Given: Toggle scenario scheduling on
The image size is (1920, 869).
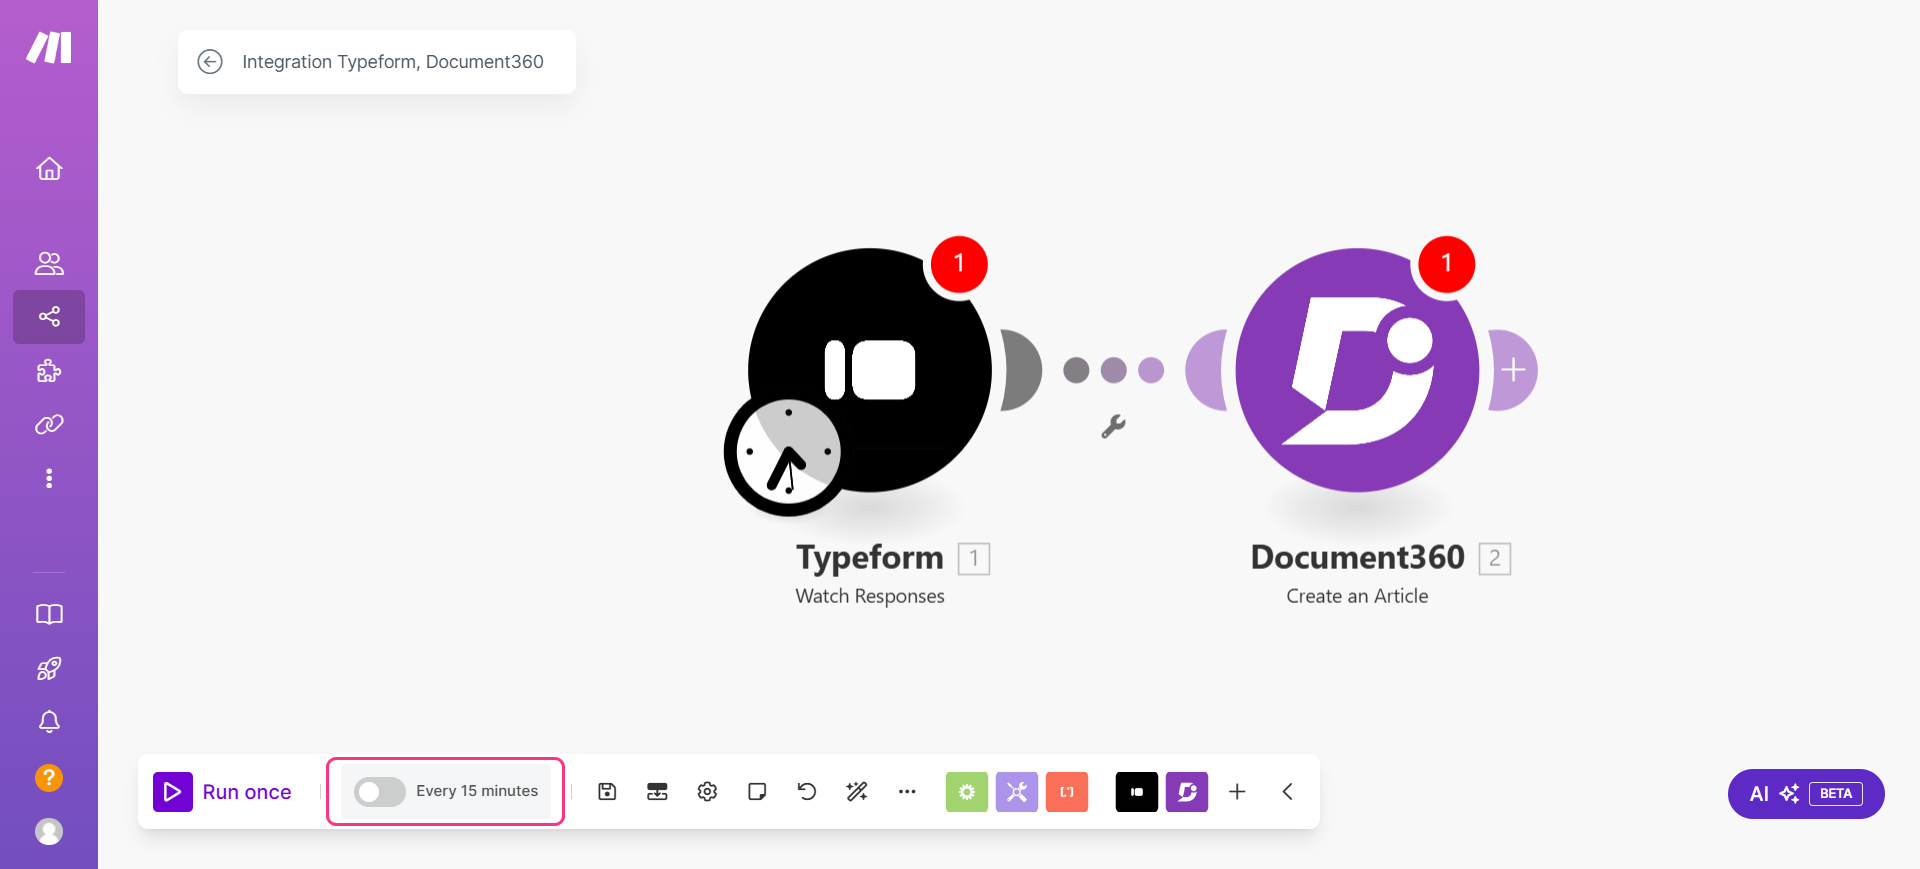Looking at the screenshot, I should (380, 792).
